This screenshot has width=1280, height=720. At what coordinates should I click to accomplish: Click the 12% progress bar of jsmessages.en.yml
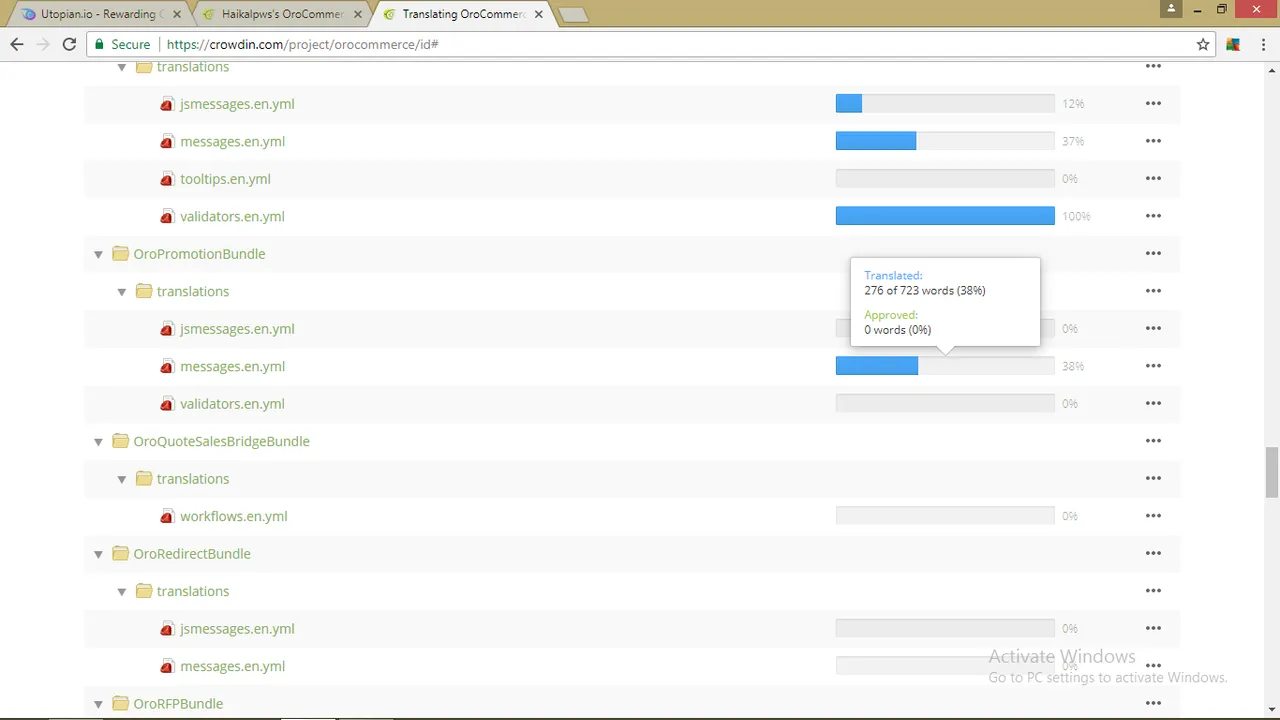pos(945,104)
